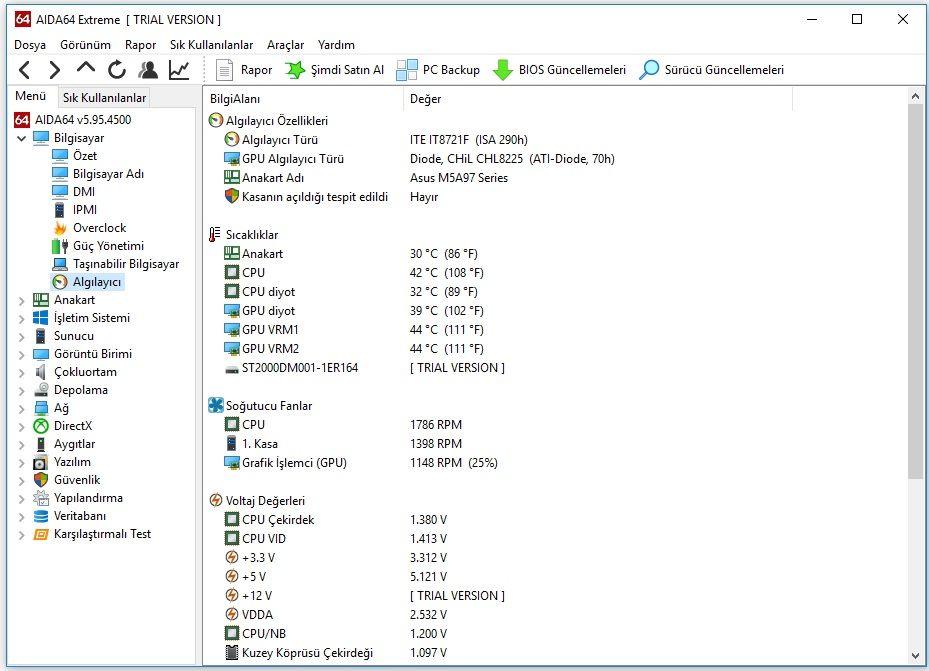Click the Depolama disk icon

41,390
